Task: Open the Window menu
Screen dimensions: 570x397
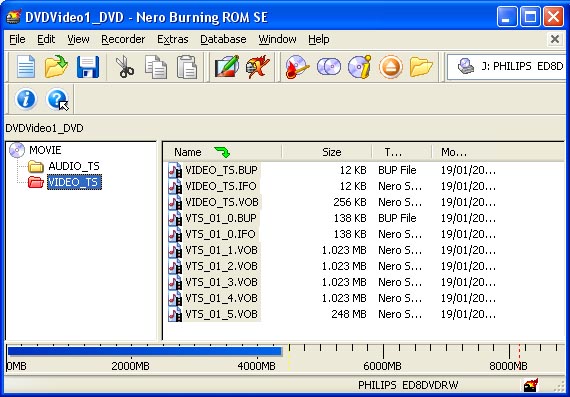Action: [277, 39]
